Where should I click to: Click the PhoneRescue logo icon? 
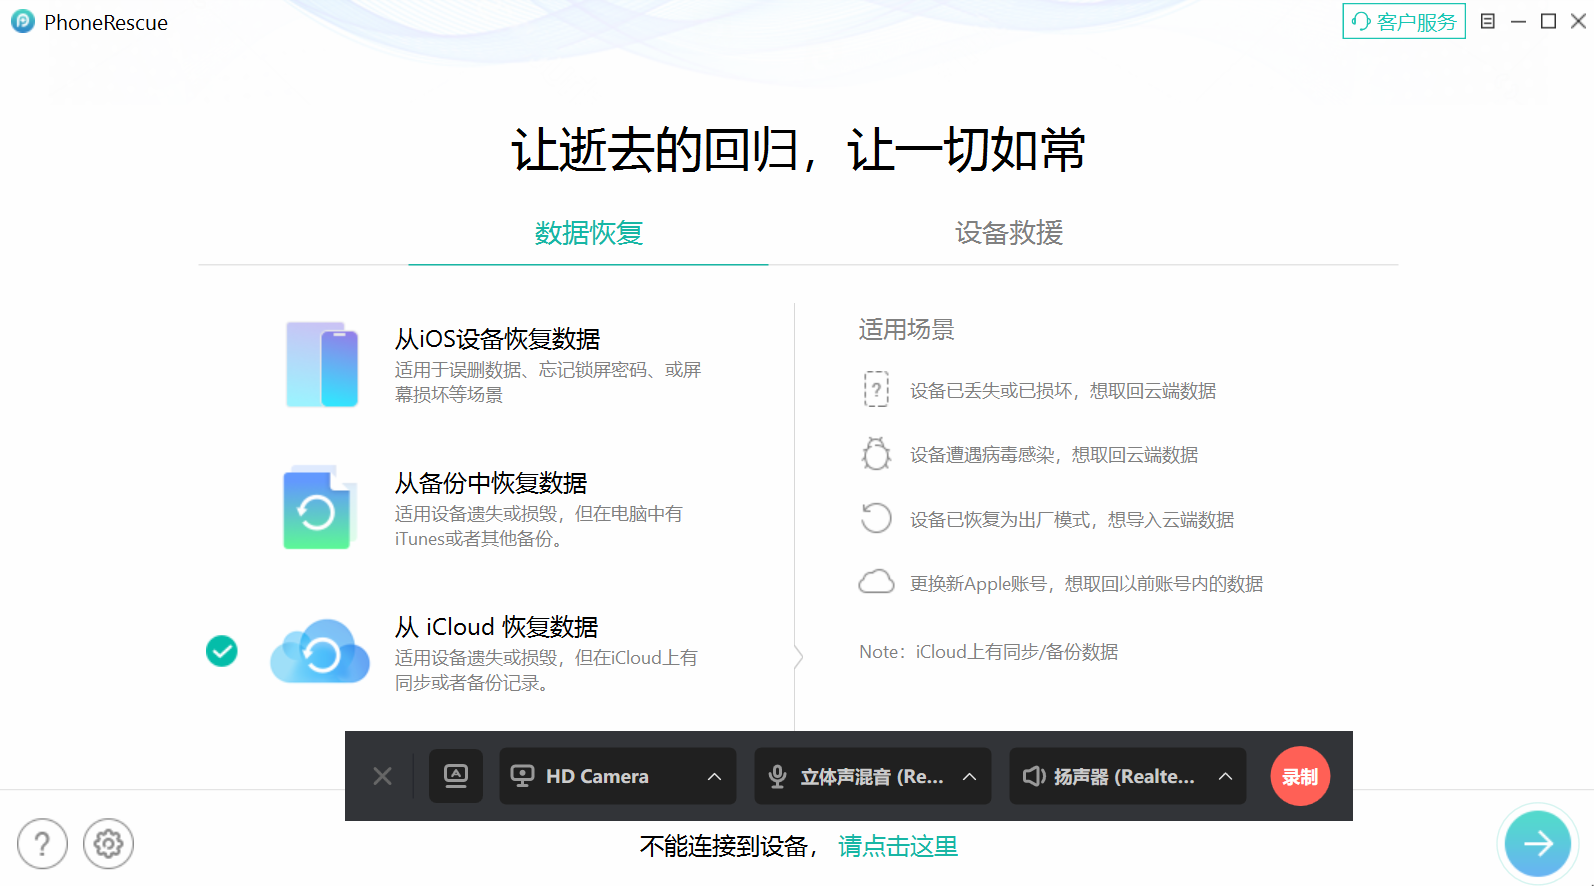22,21
